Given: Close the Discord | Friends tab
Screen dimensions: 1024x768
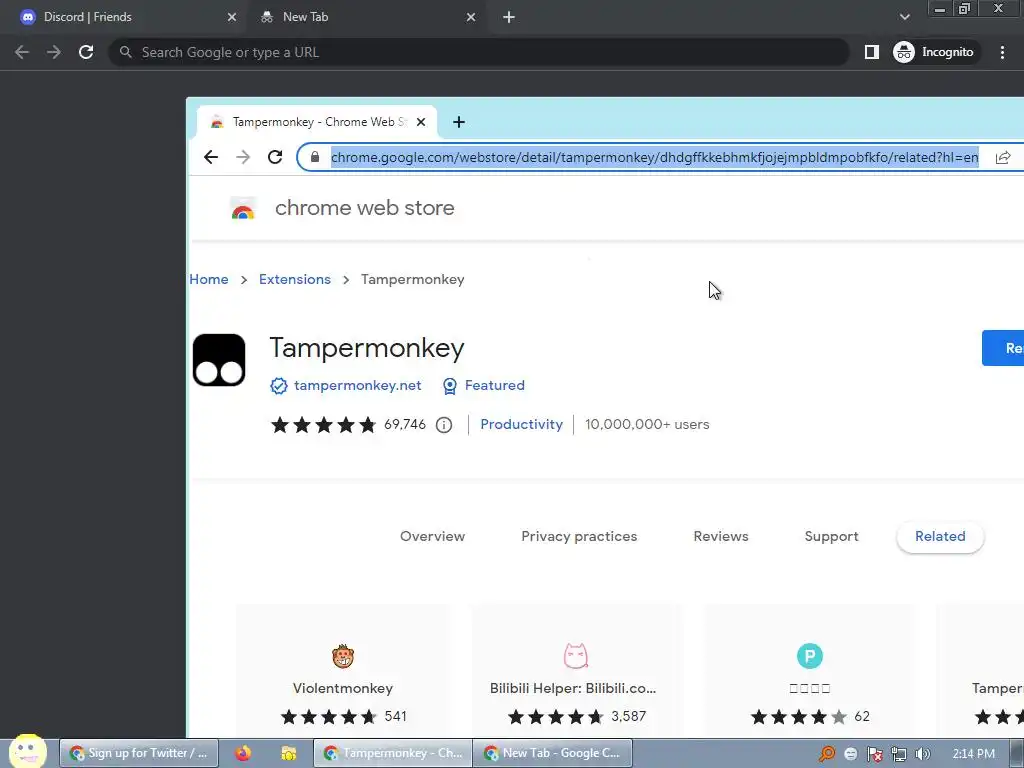Looking at the screenshot, I should tap(232, 17).
